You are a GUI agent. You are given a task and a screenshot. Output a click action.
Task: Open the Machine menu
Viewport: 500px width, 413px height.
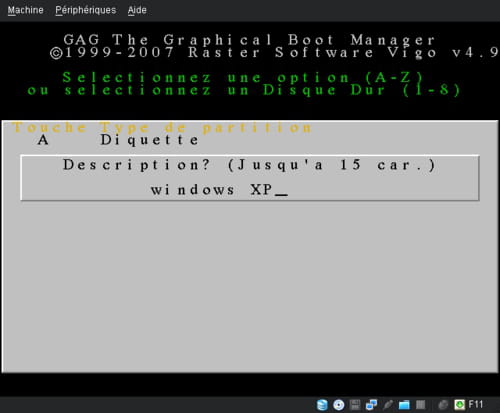tap(25, 10)
